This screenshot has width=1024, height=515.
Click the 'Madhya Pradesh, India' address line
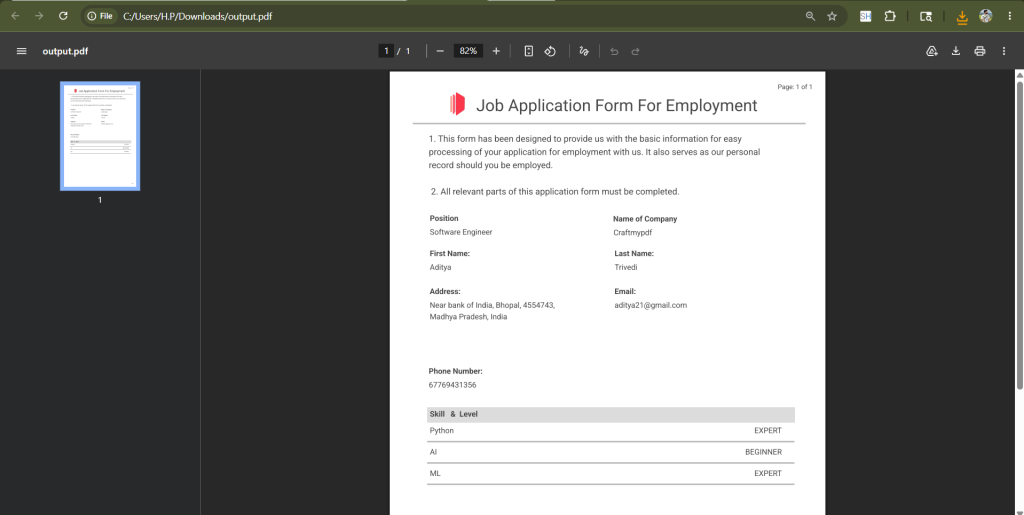(468, 317)
